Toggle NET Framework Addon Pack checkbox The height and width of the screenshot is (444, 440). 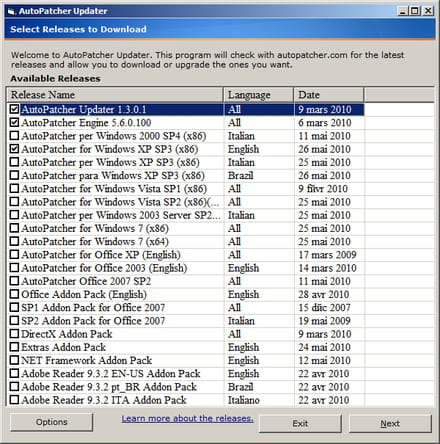coord(14,360)
